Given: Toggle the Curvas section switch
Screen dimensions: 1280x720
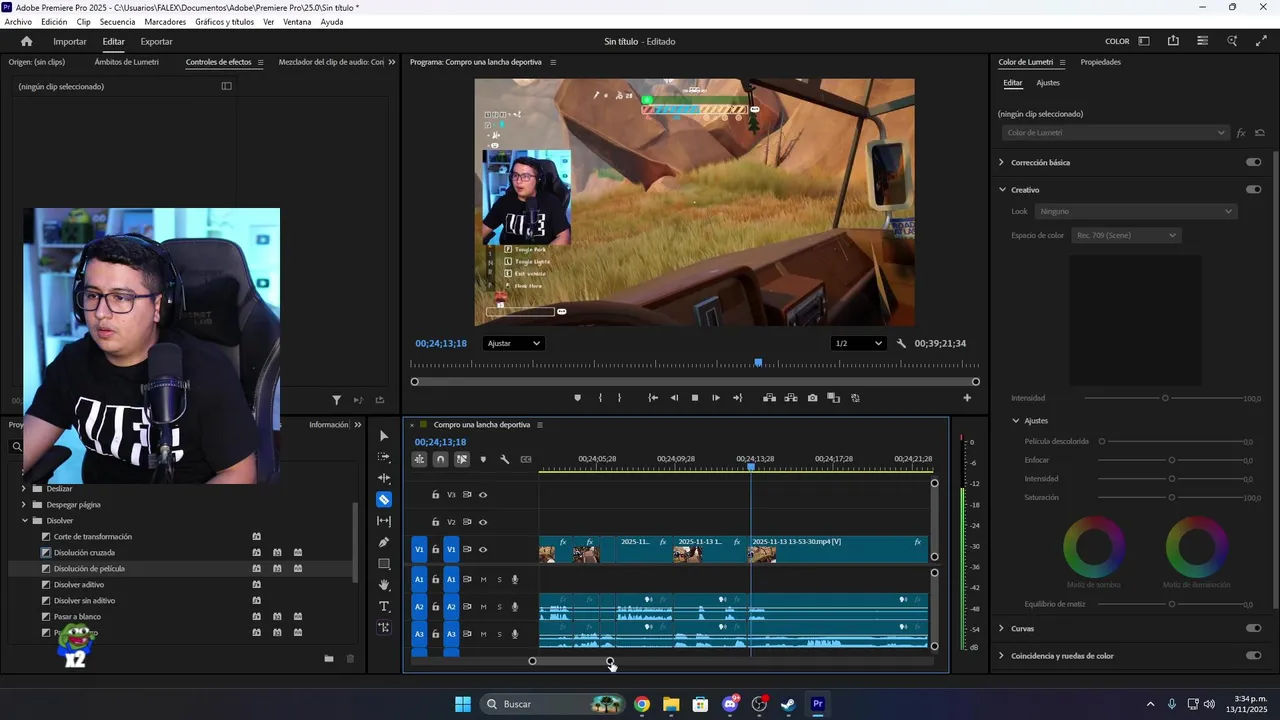Looking at the screenshot, I should [1253, 629].
